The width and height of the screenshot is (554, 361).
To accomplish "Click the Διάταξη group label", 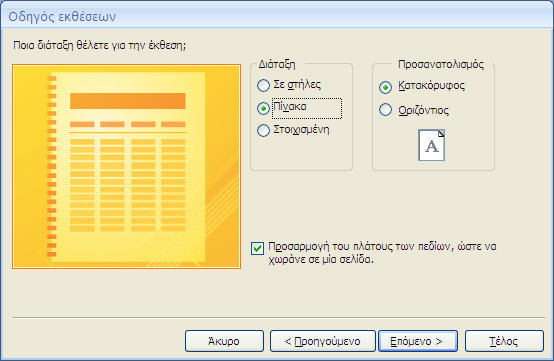I will [x=277, y=64].
